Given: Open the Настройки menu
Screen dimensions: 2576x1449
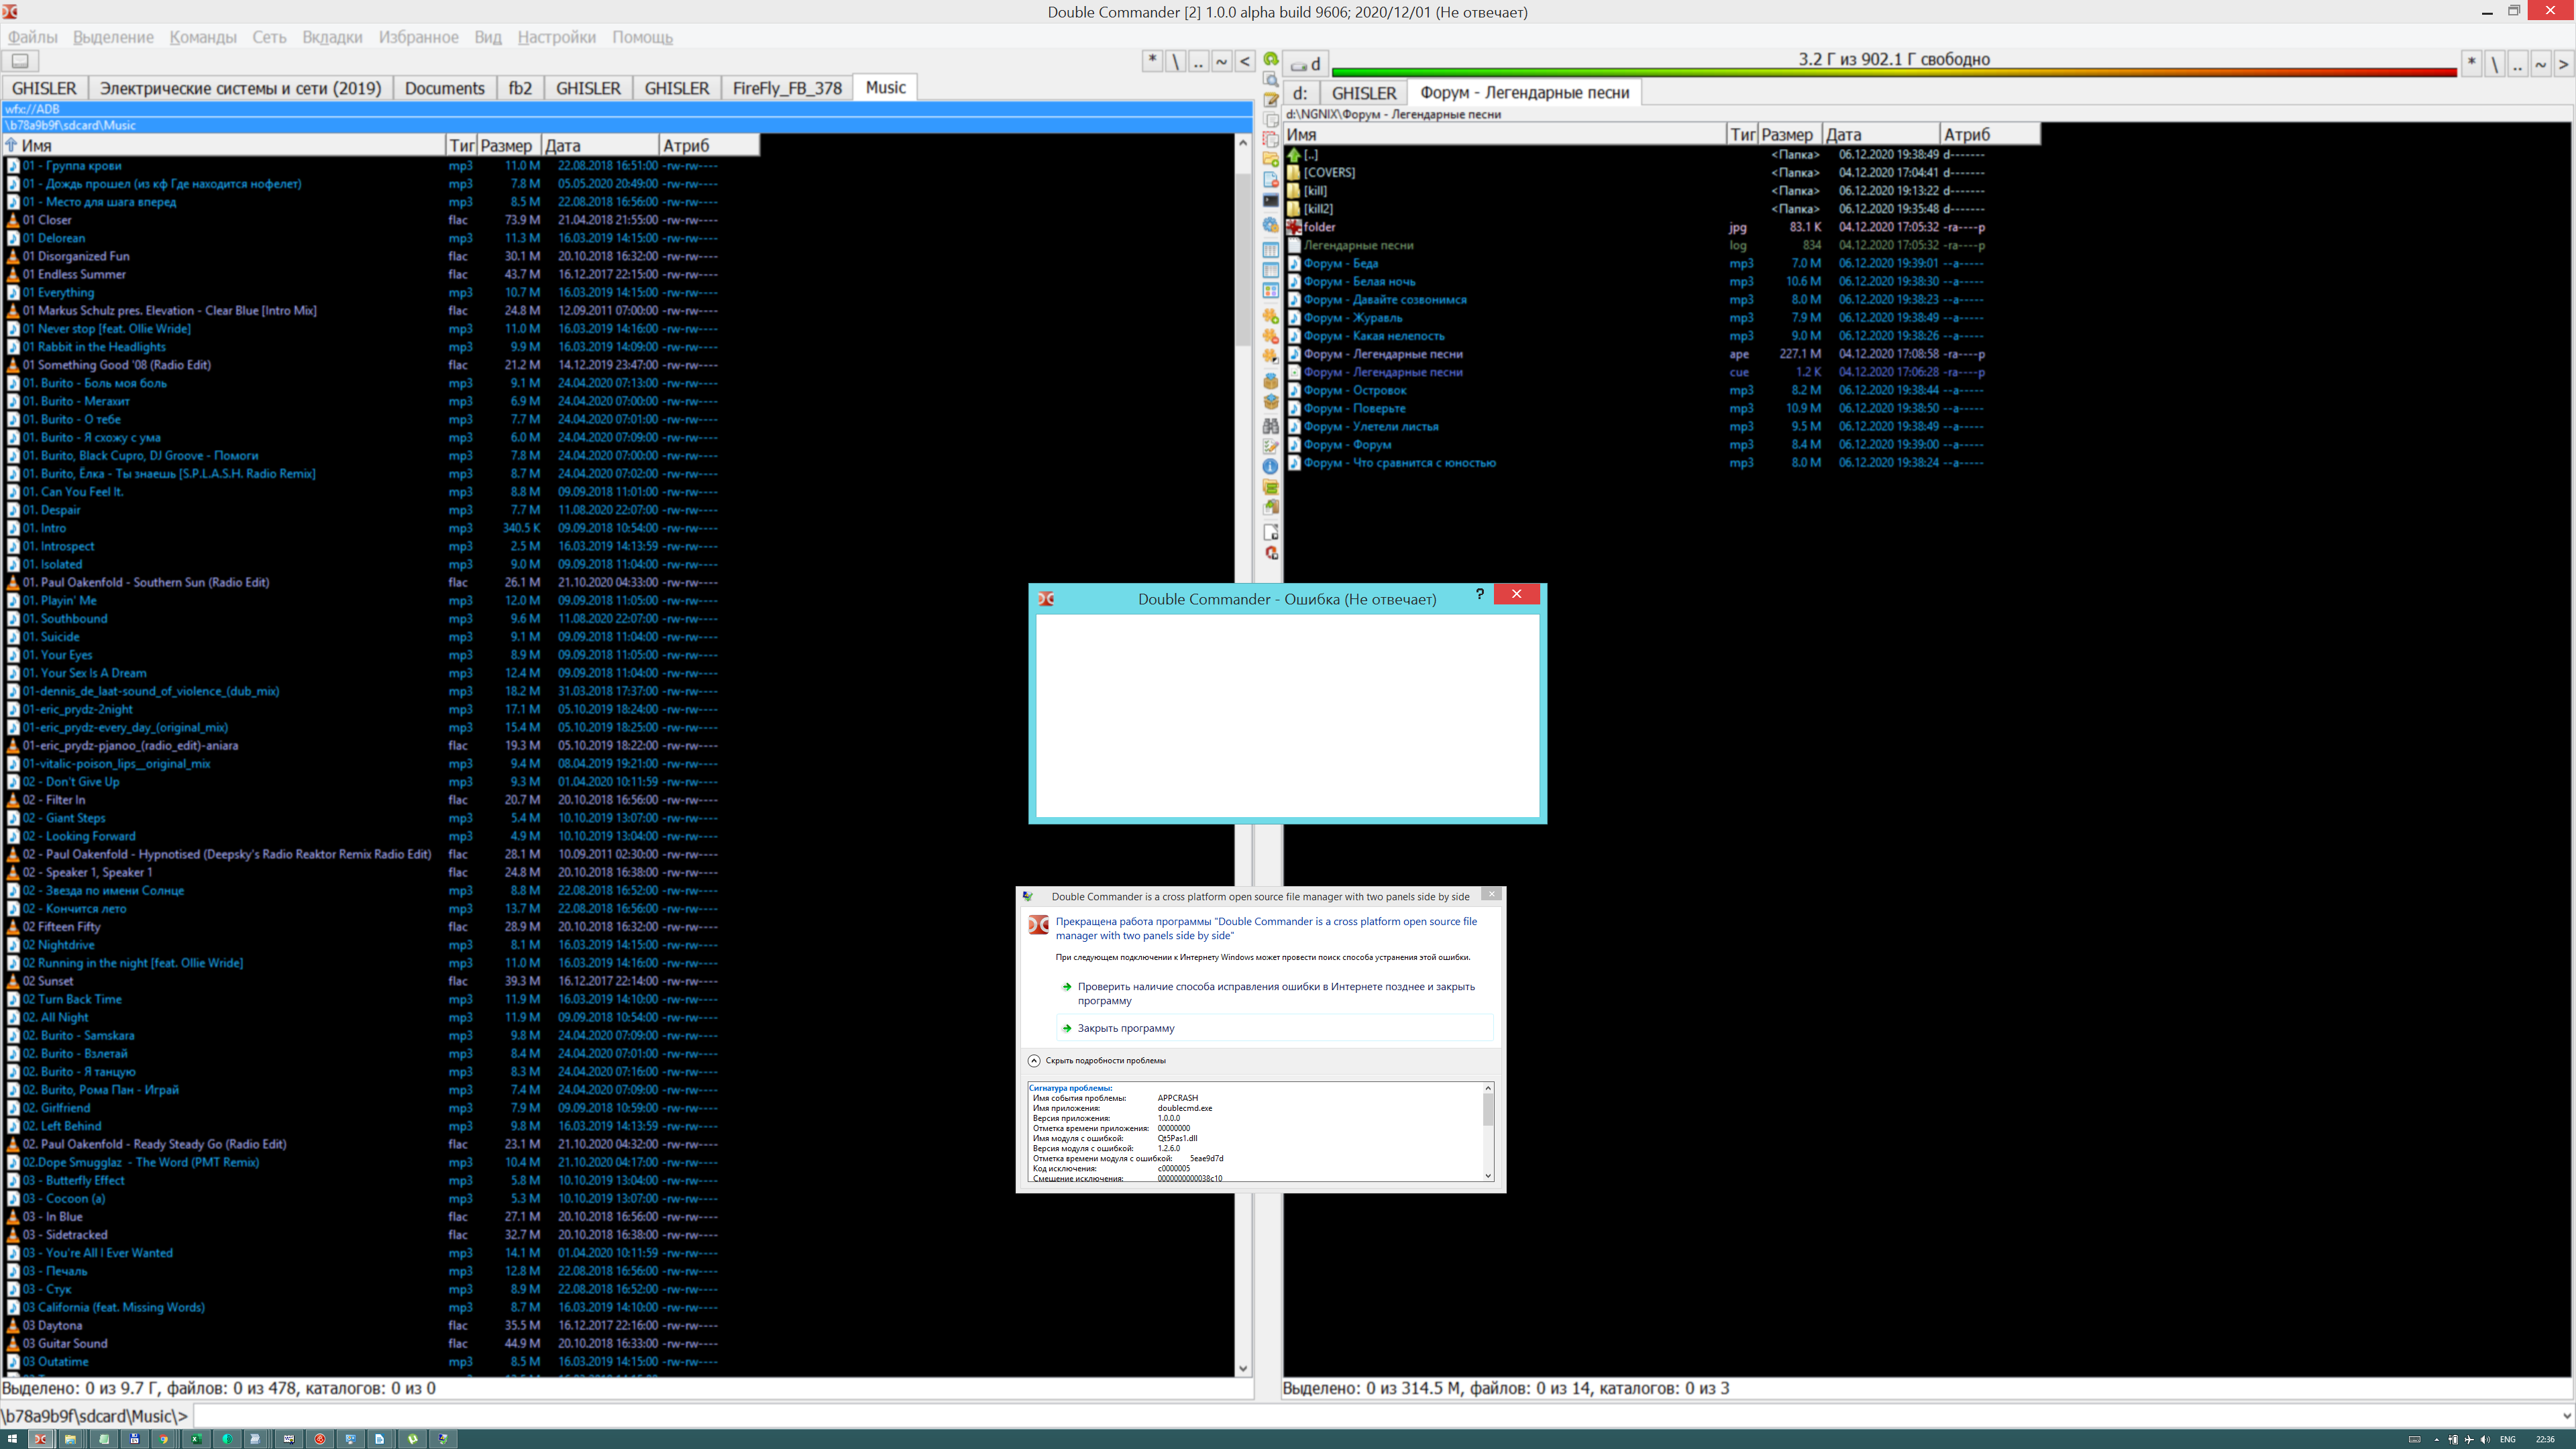Looking at the screenshot, I should point(556,37).
